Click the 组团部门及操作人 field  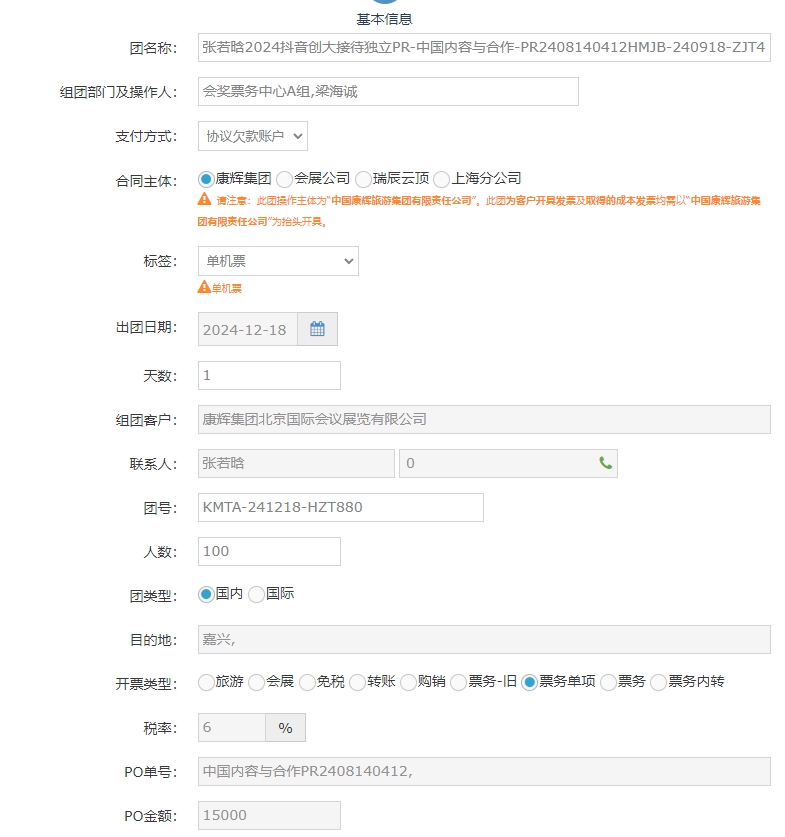(388, 91)
